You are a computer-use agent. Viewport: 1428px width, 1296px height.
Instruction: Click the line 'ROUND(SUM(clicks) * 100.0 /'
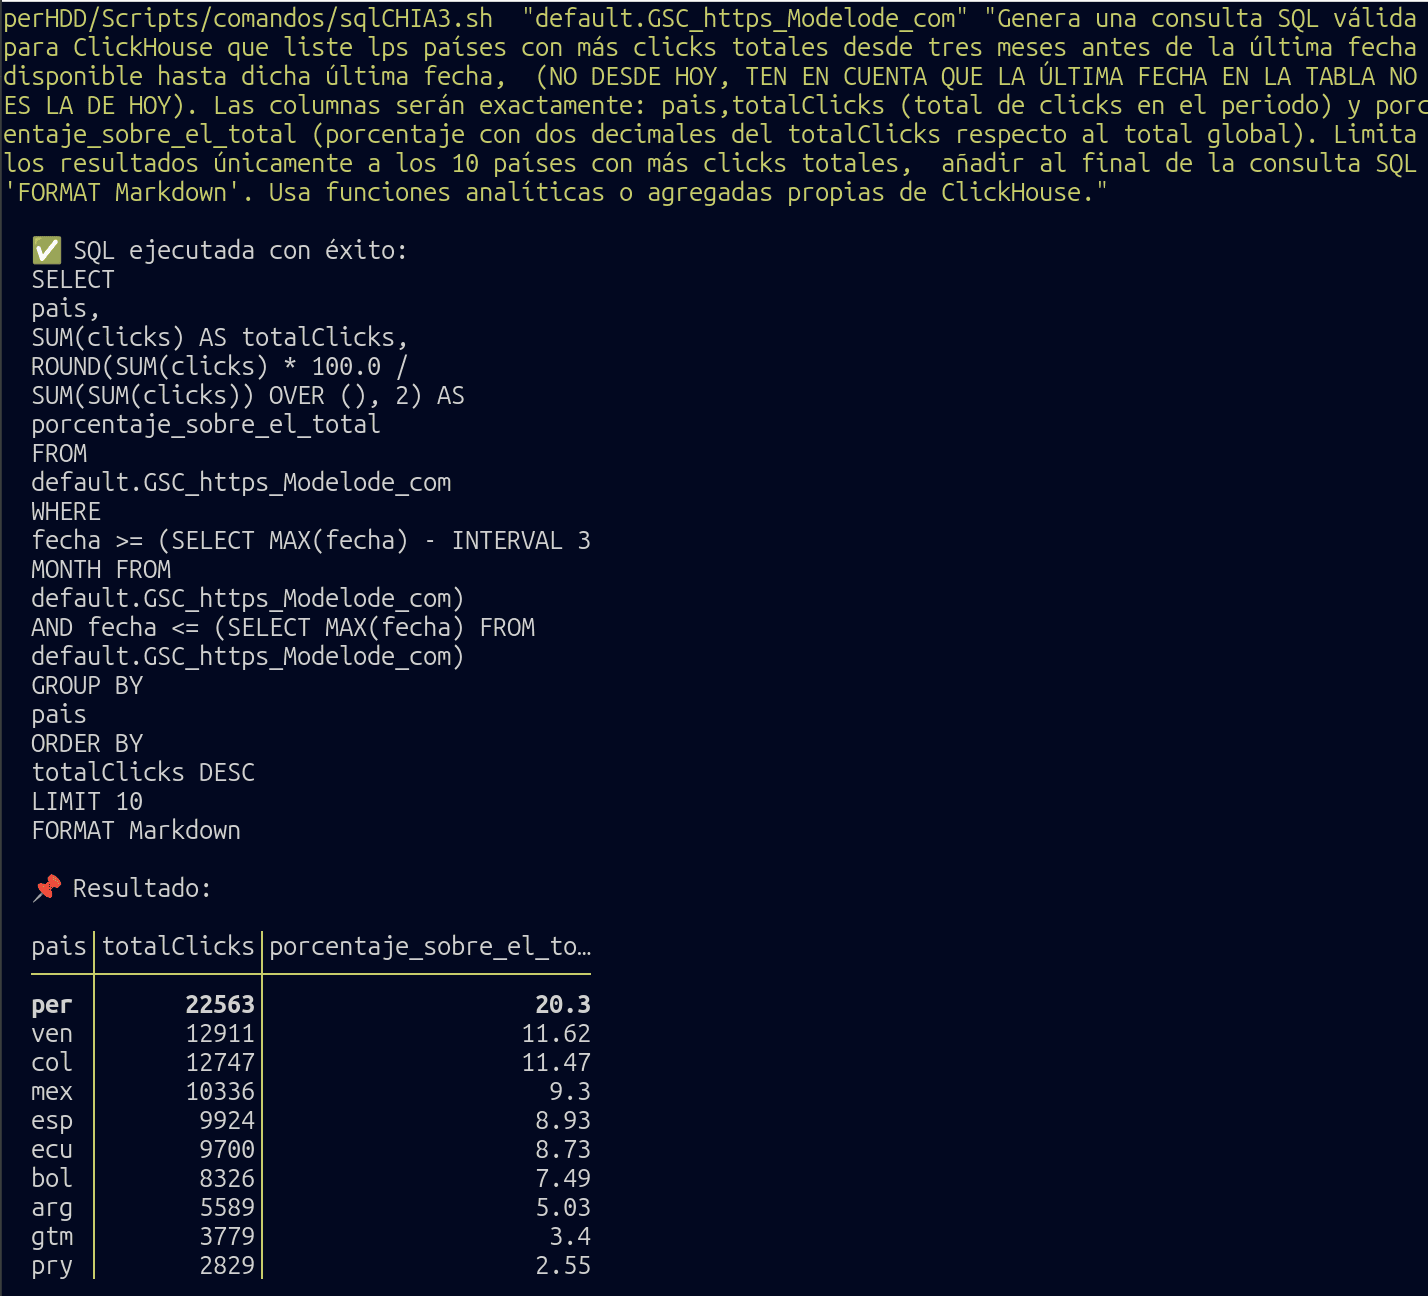[220, 367]
